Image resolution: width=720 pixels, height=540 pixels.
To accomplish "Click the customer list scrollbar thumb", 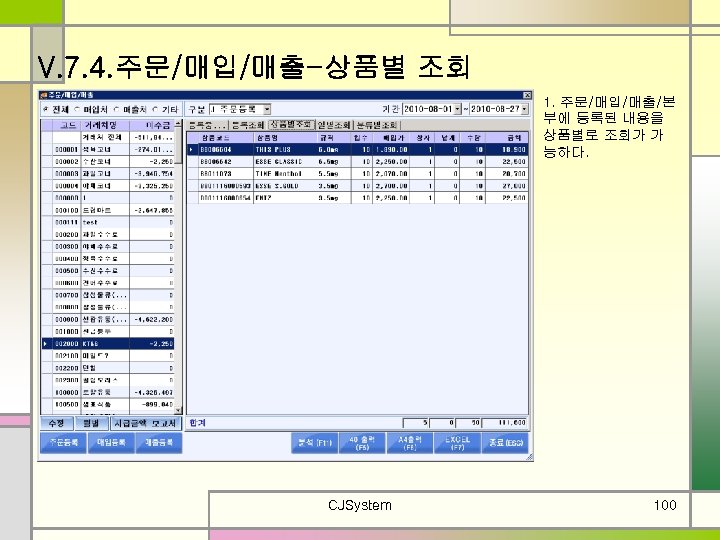I will [x=179, y=146].
